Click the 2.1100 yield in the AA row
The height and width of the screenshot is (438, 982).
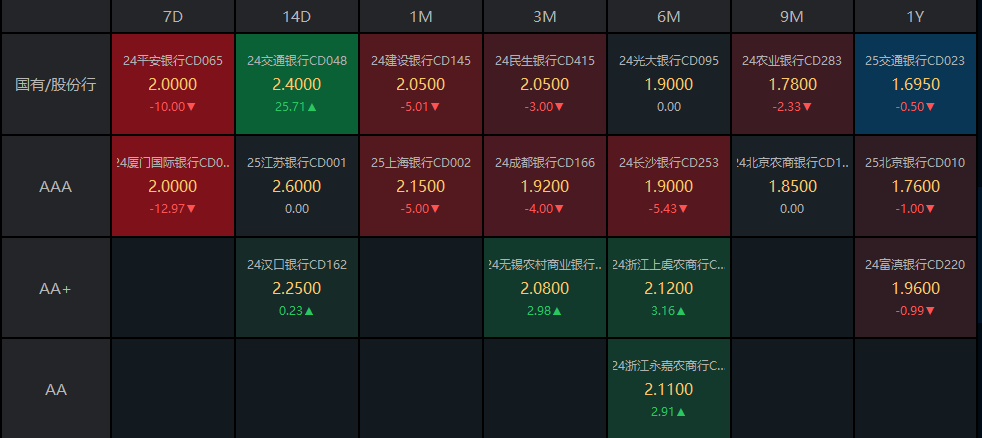click(668, 389)
